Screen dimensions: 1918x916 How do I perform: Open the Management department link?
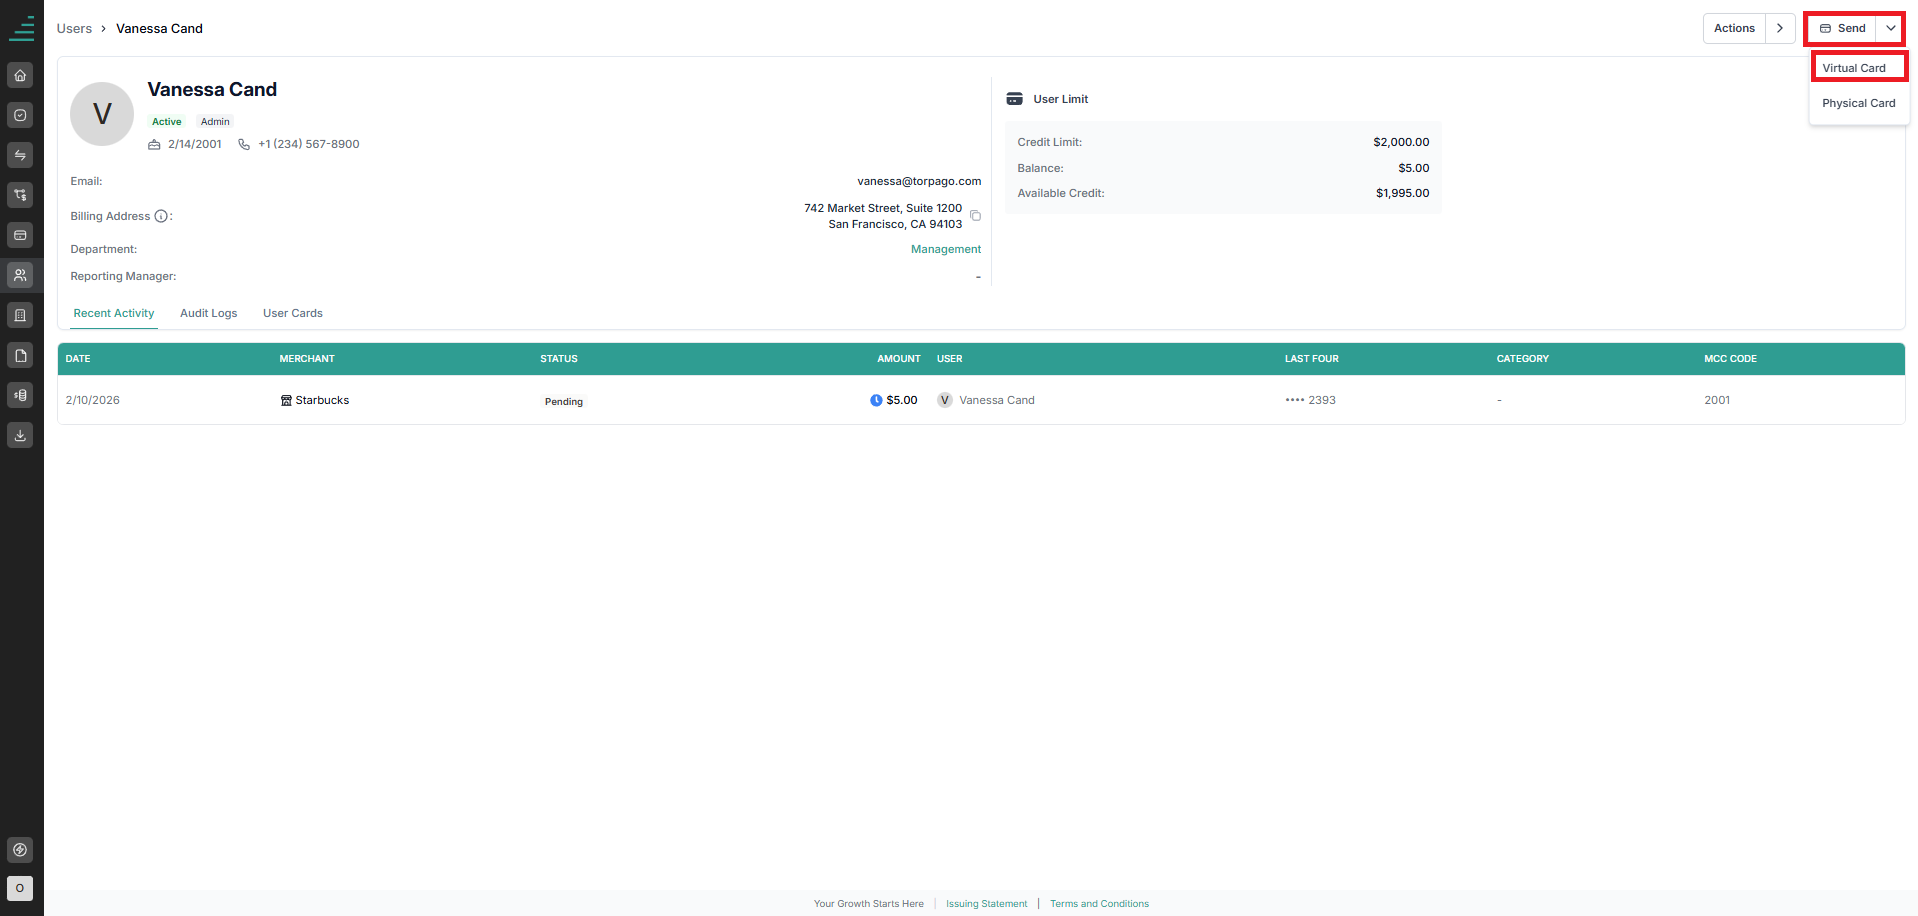946,249
